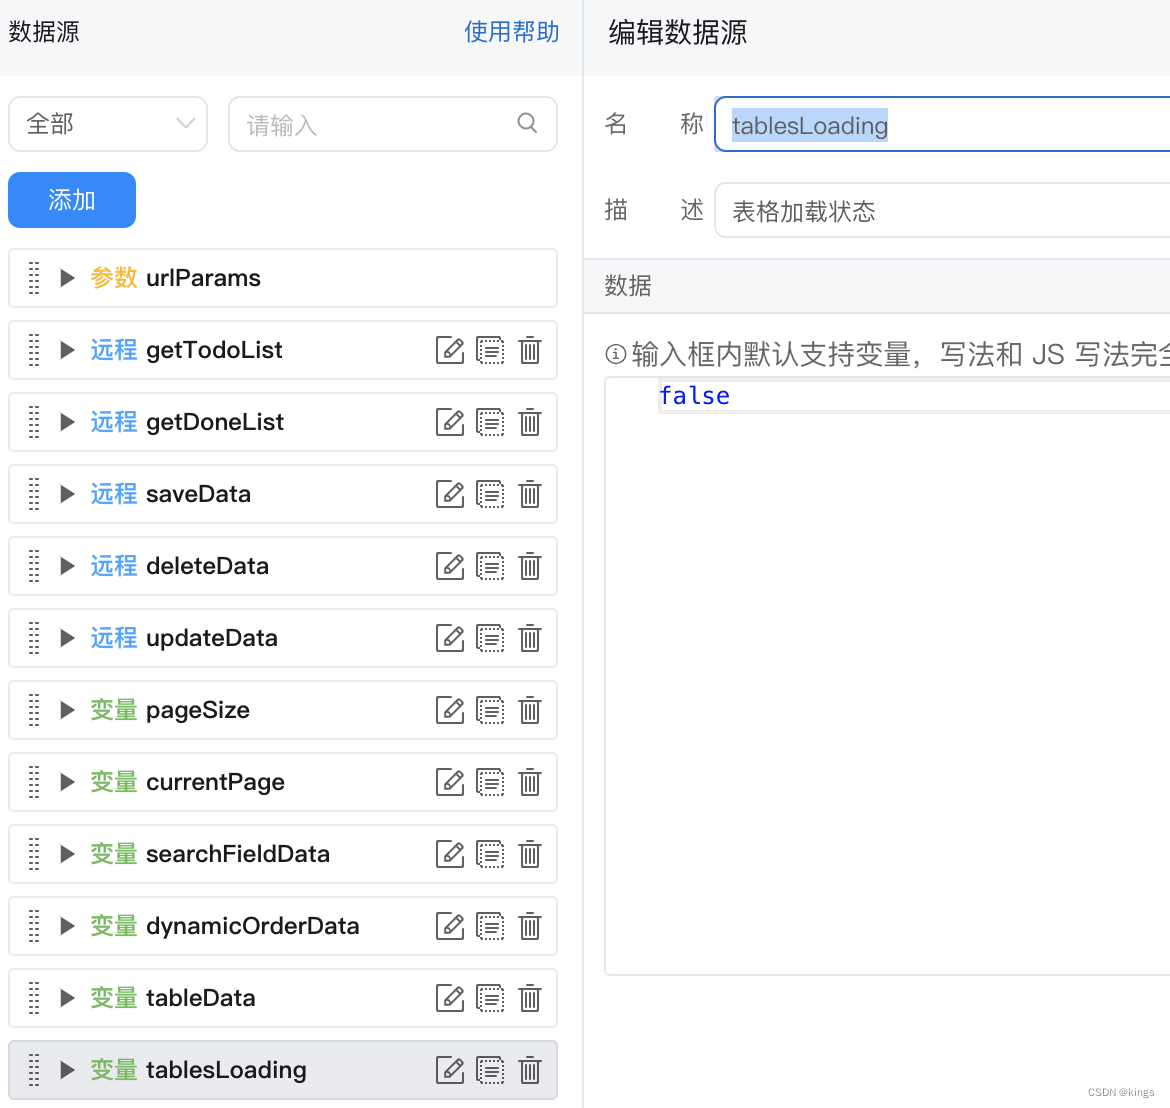The image size is (1170, 1108).
Task: Click drag handle of urlParams row
Action: (x=34, y=278)
